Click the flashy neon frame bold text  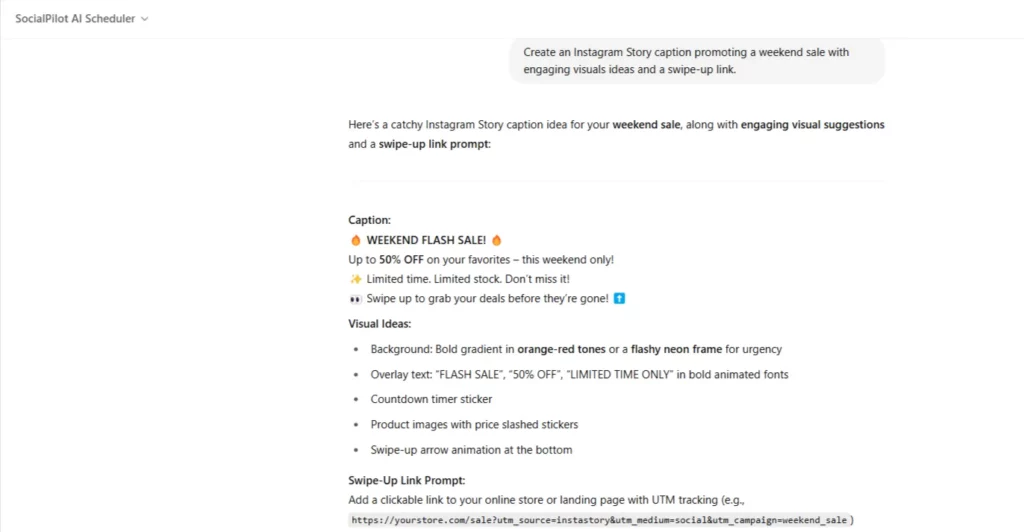point(677,349)
